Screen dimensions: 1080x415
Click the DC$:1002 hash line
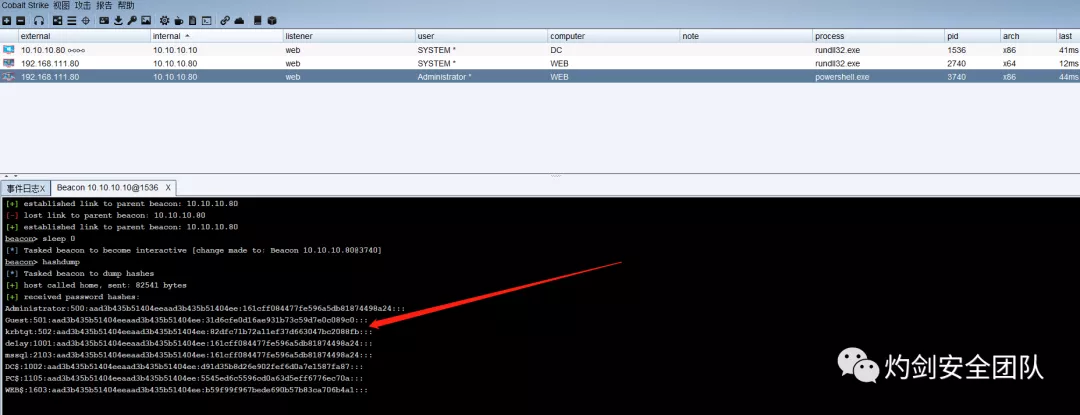[x=184, y=366]
